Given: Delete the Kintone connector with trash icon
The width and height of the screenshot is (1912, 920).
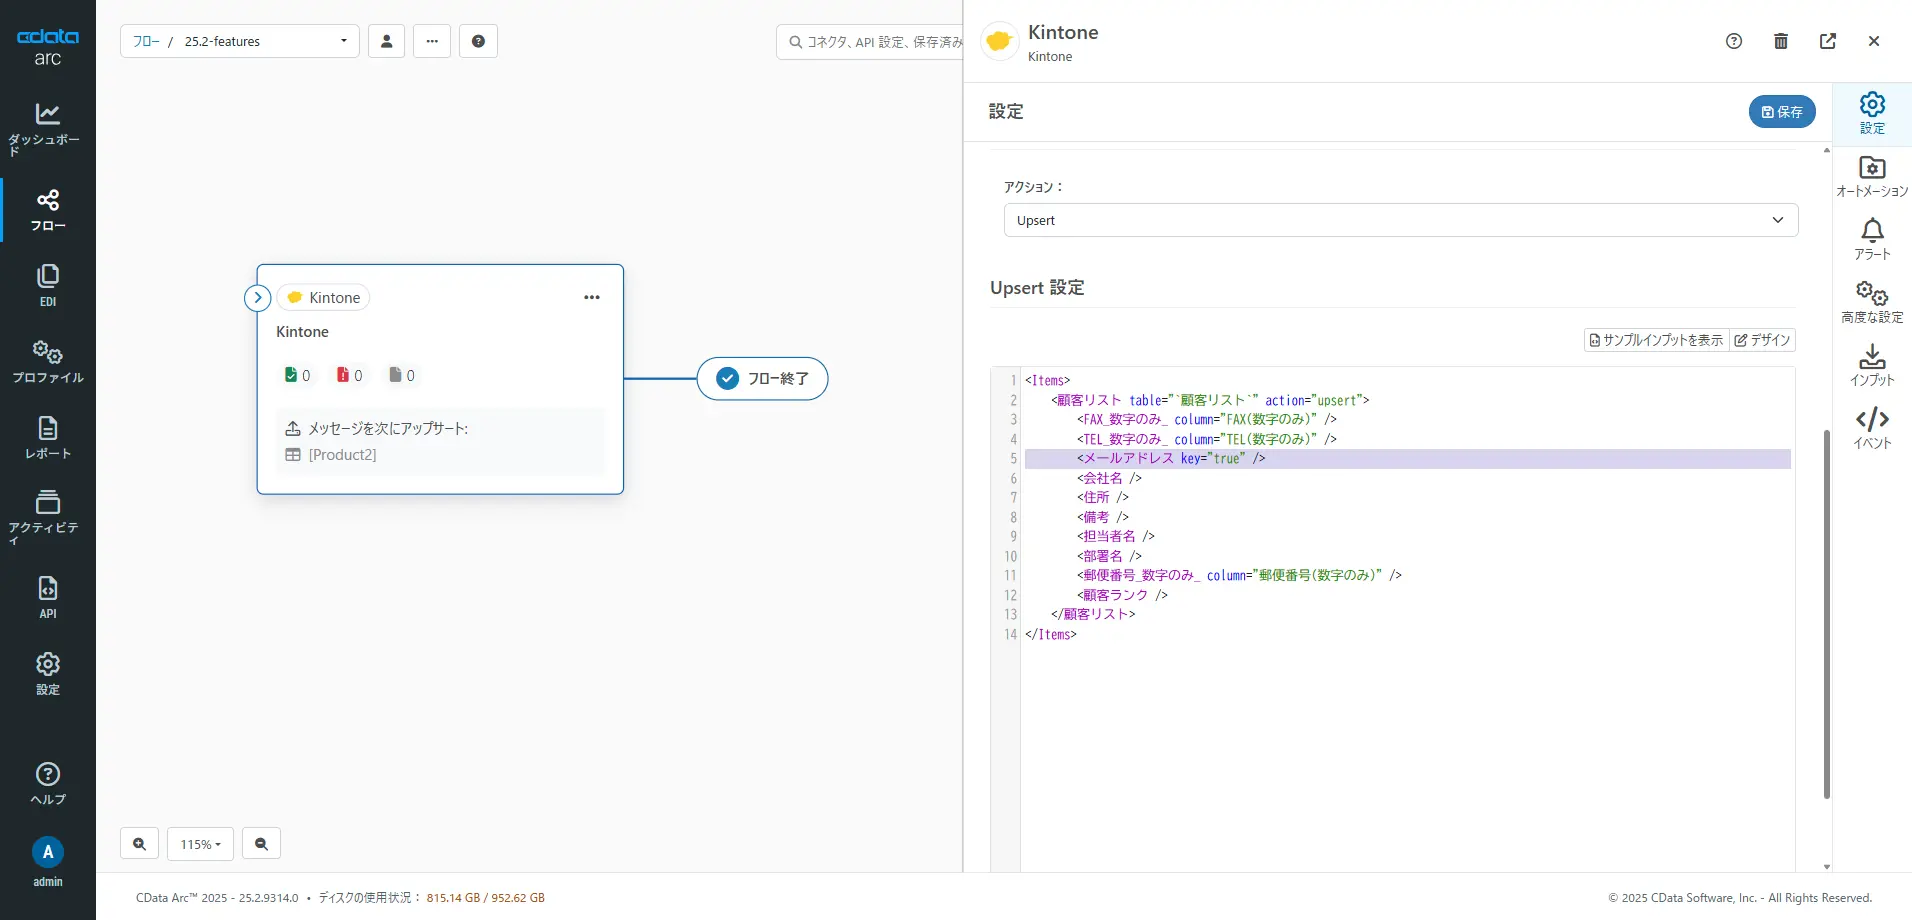Looking at the screenshot, I should pyautogui.click(x=1780, y=41).
